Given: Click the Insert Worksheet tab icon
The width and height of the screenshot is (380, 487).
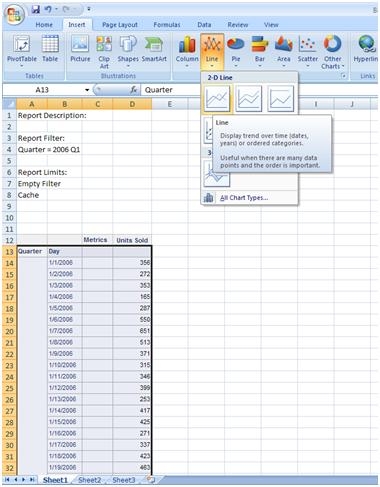Looking at the screenshot, I should coord(151,480).
